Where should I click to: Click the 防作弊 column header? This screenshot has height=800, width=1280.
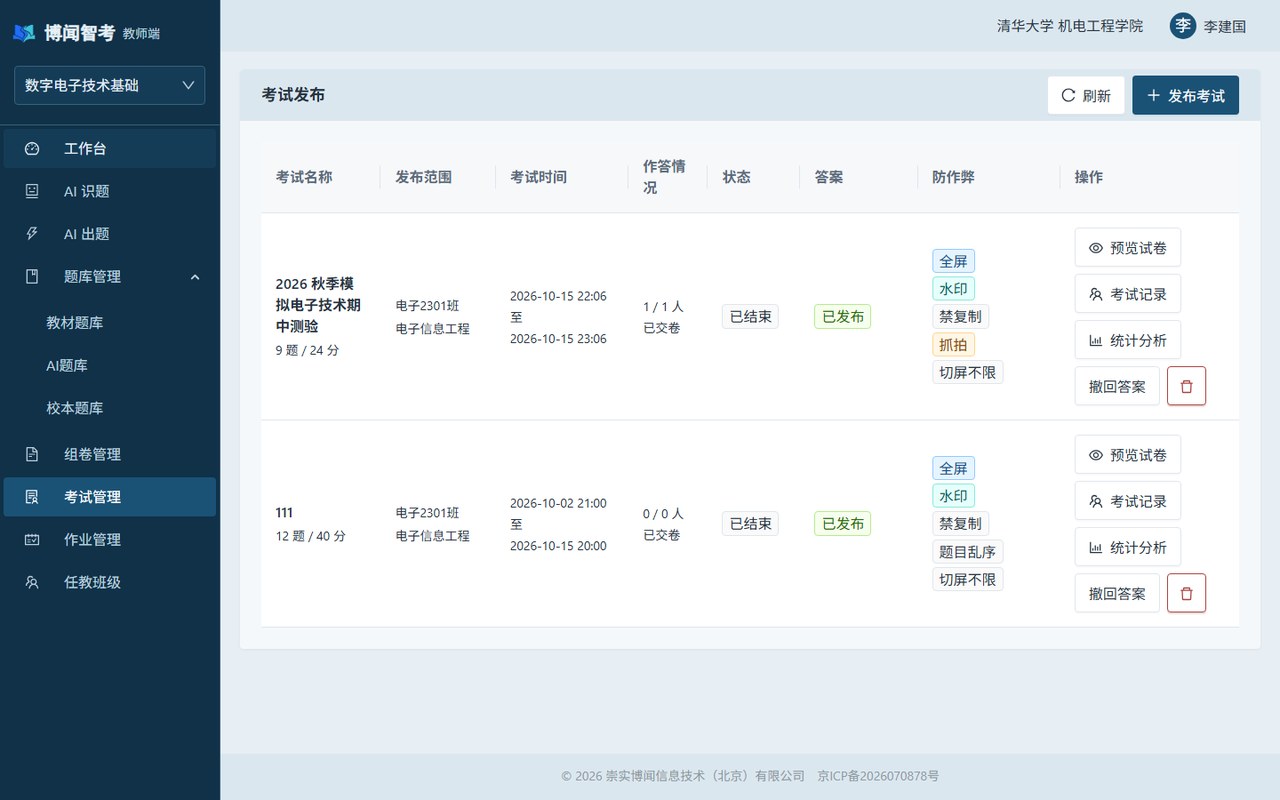tap(953, 177)
